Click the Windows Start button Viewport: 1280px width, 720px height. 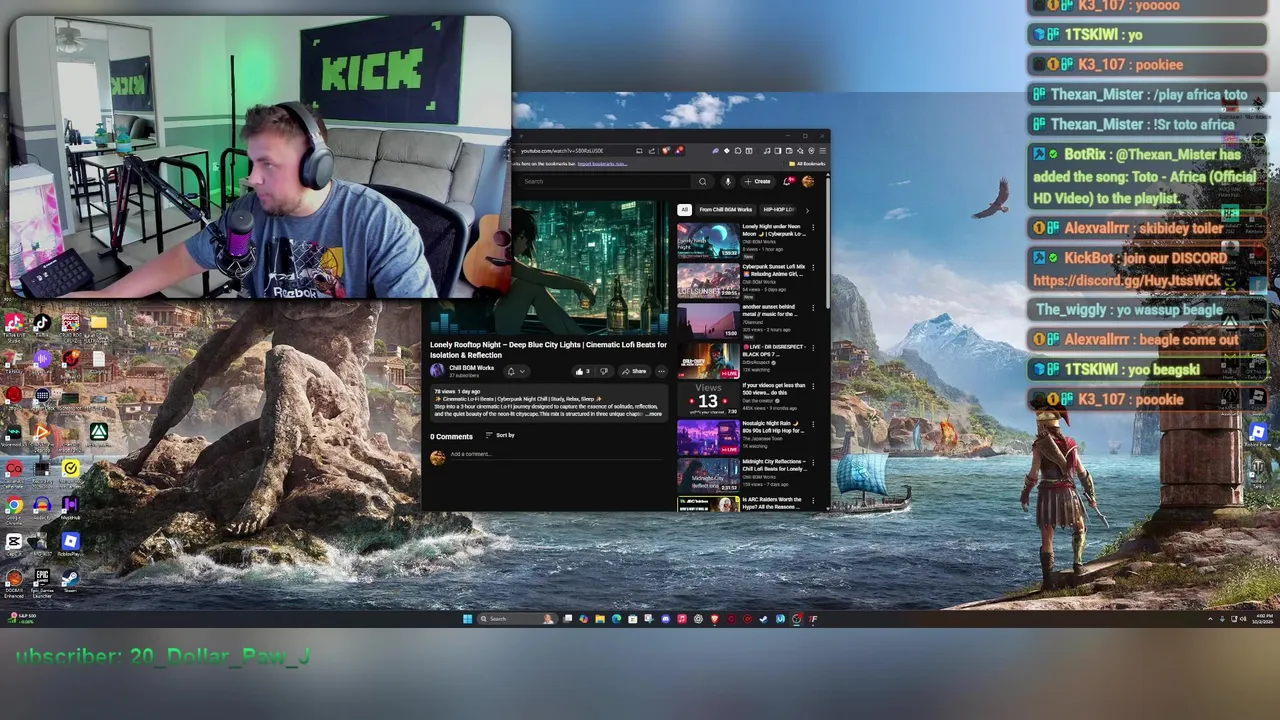coord(467,619)
